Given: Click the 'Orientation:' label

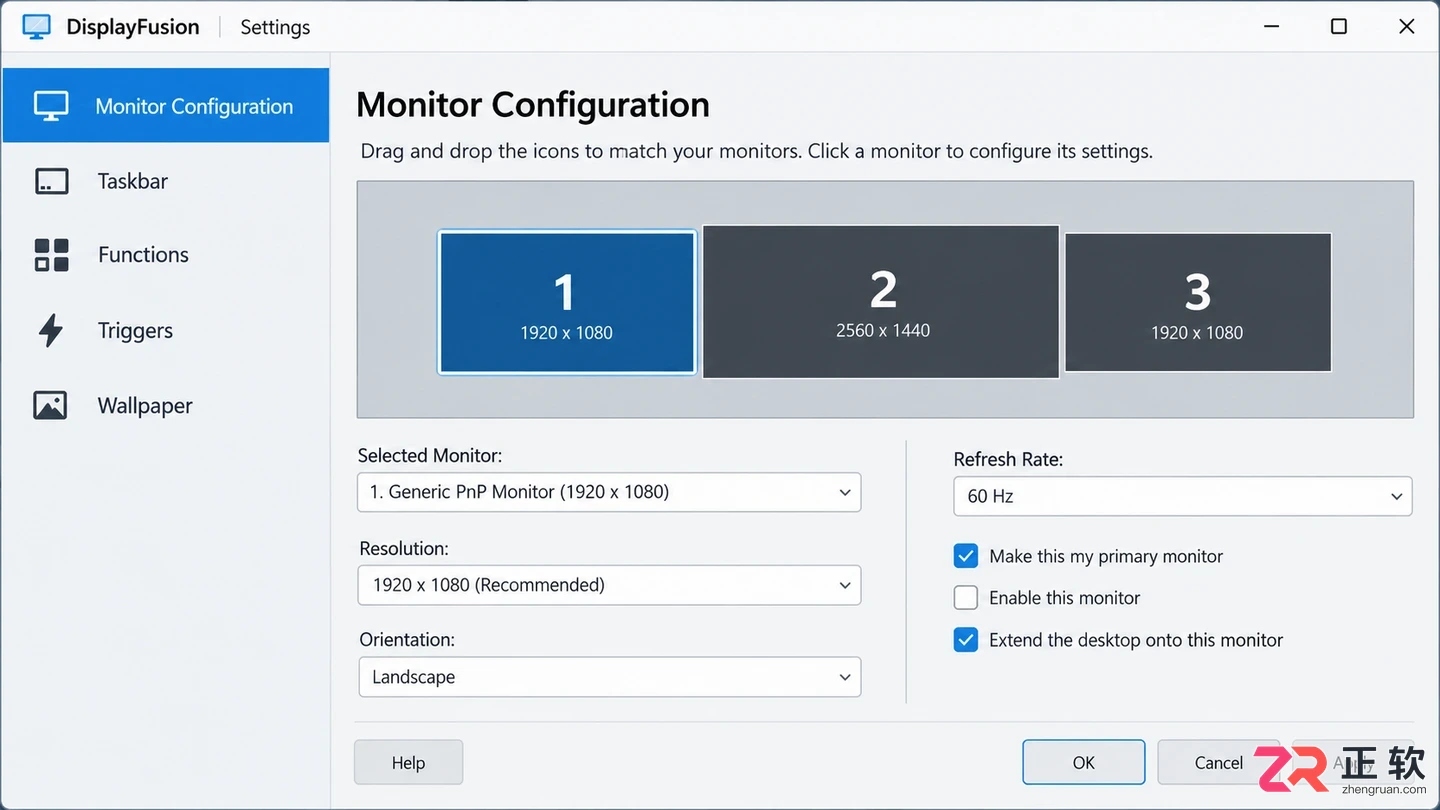Looking at the screenshot, I should (x=407, y=640).
